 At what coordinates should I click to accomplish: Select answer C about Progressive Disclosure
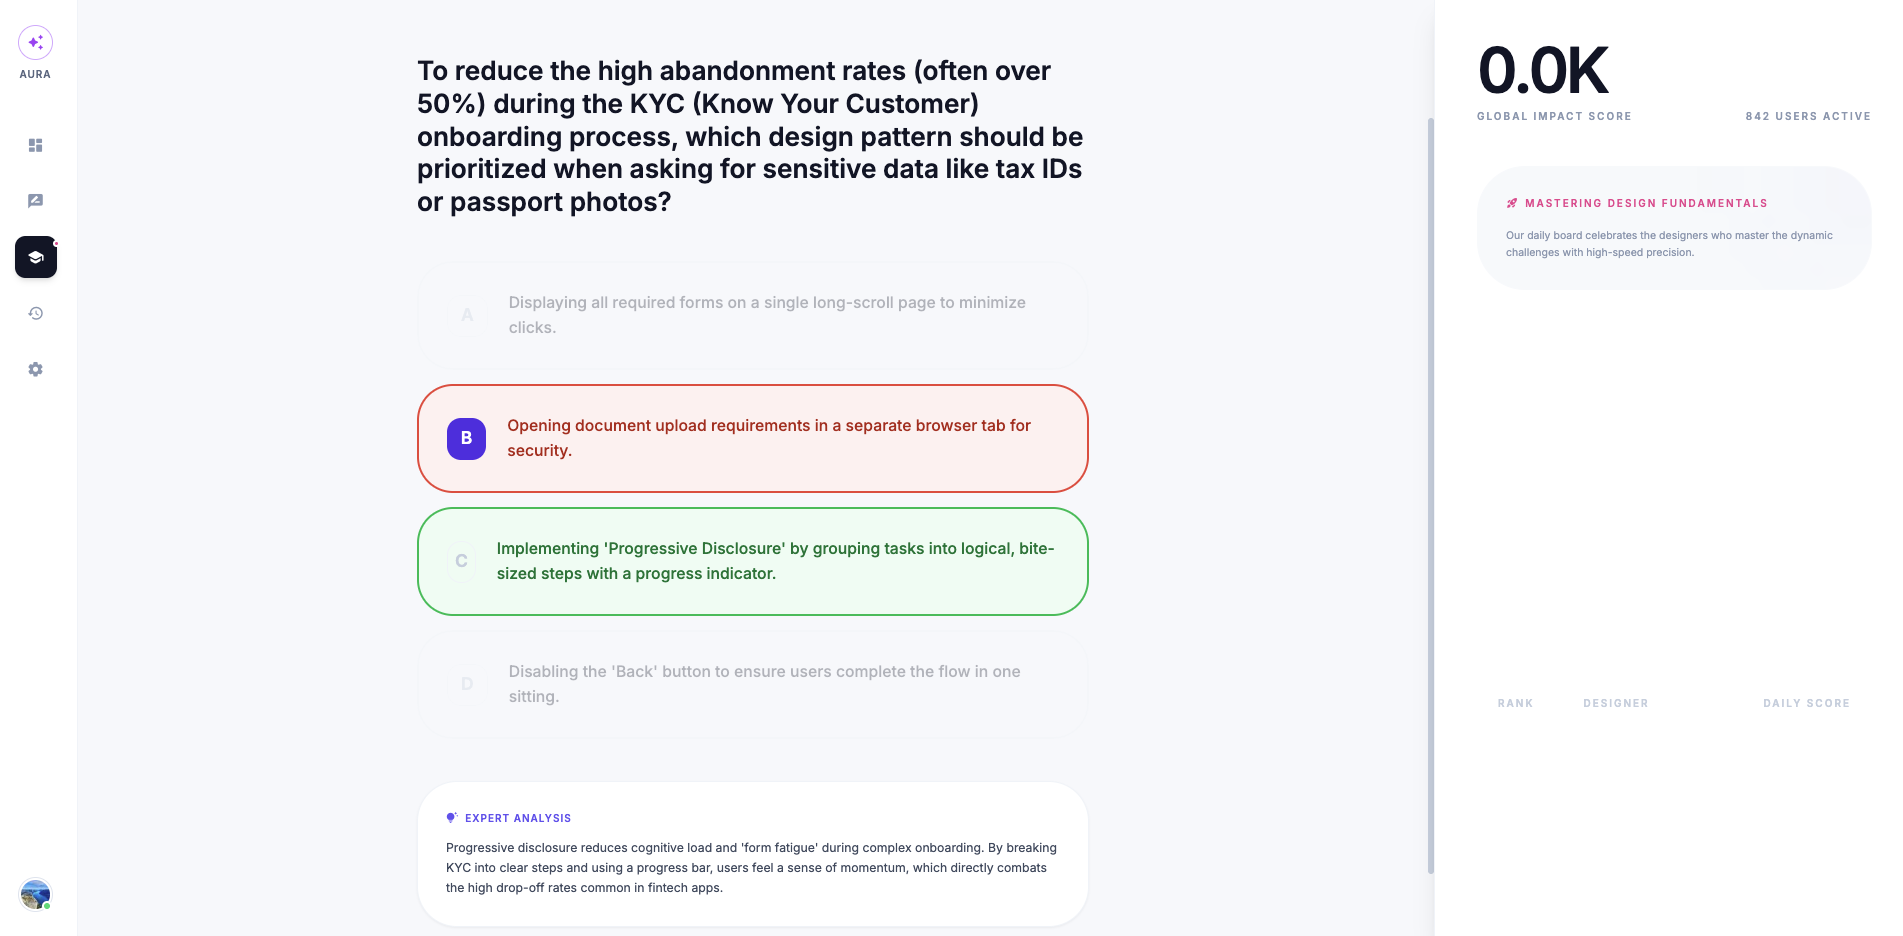point(752,561)
